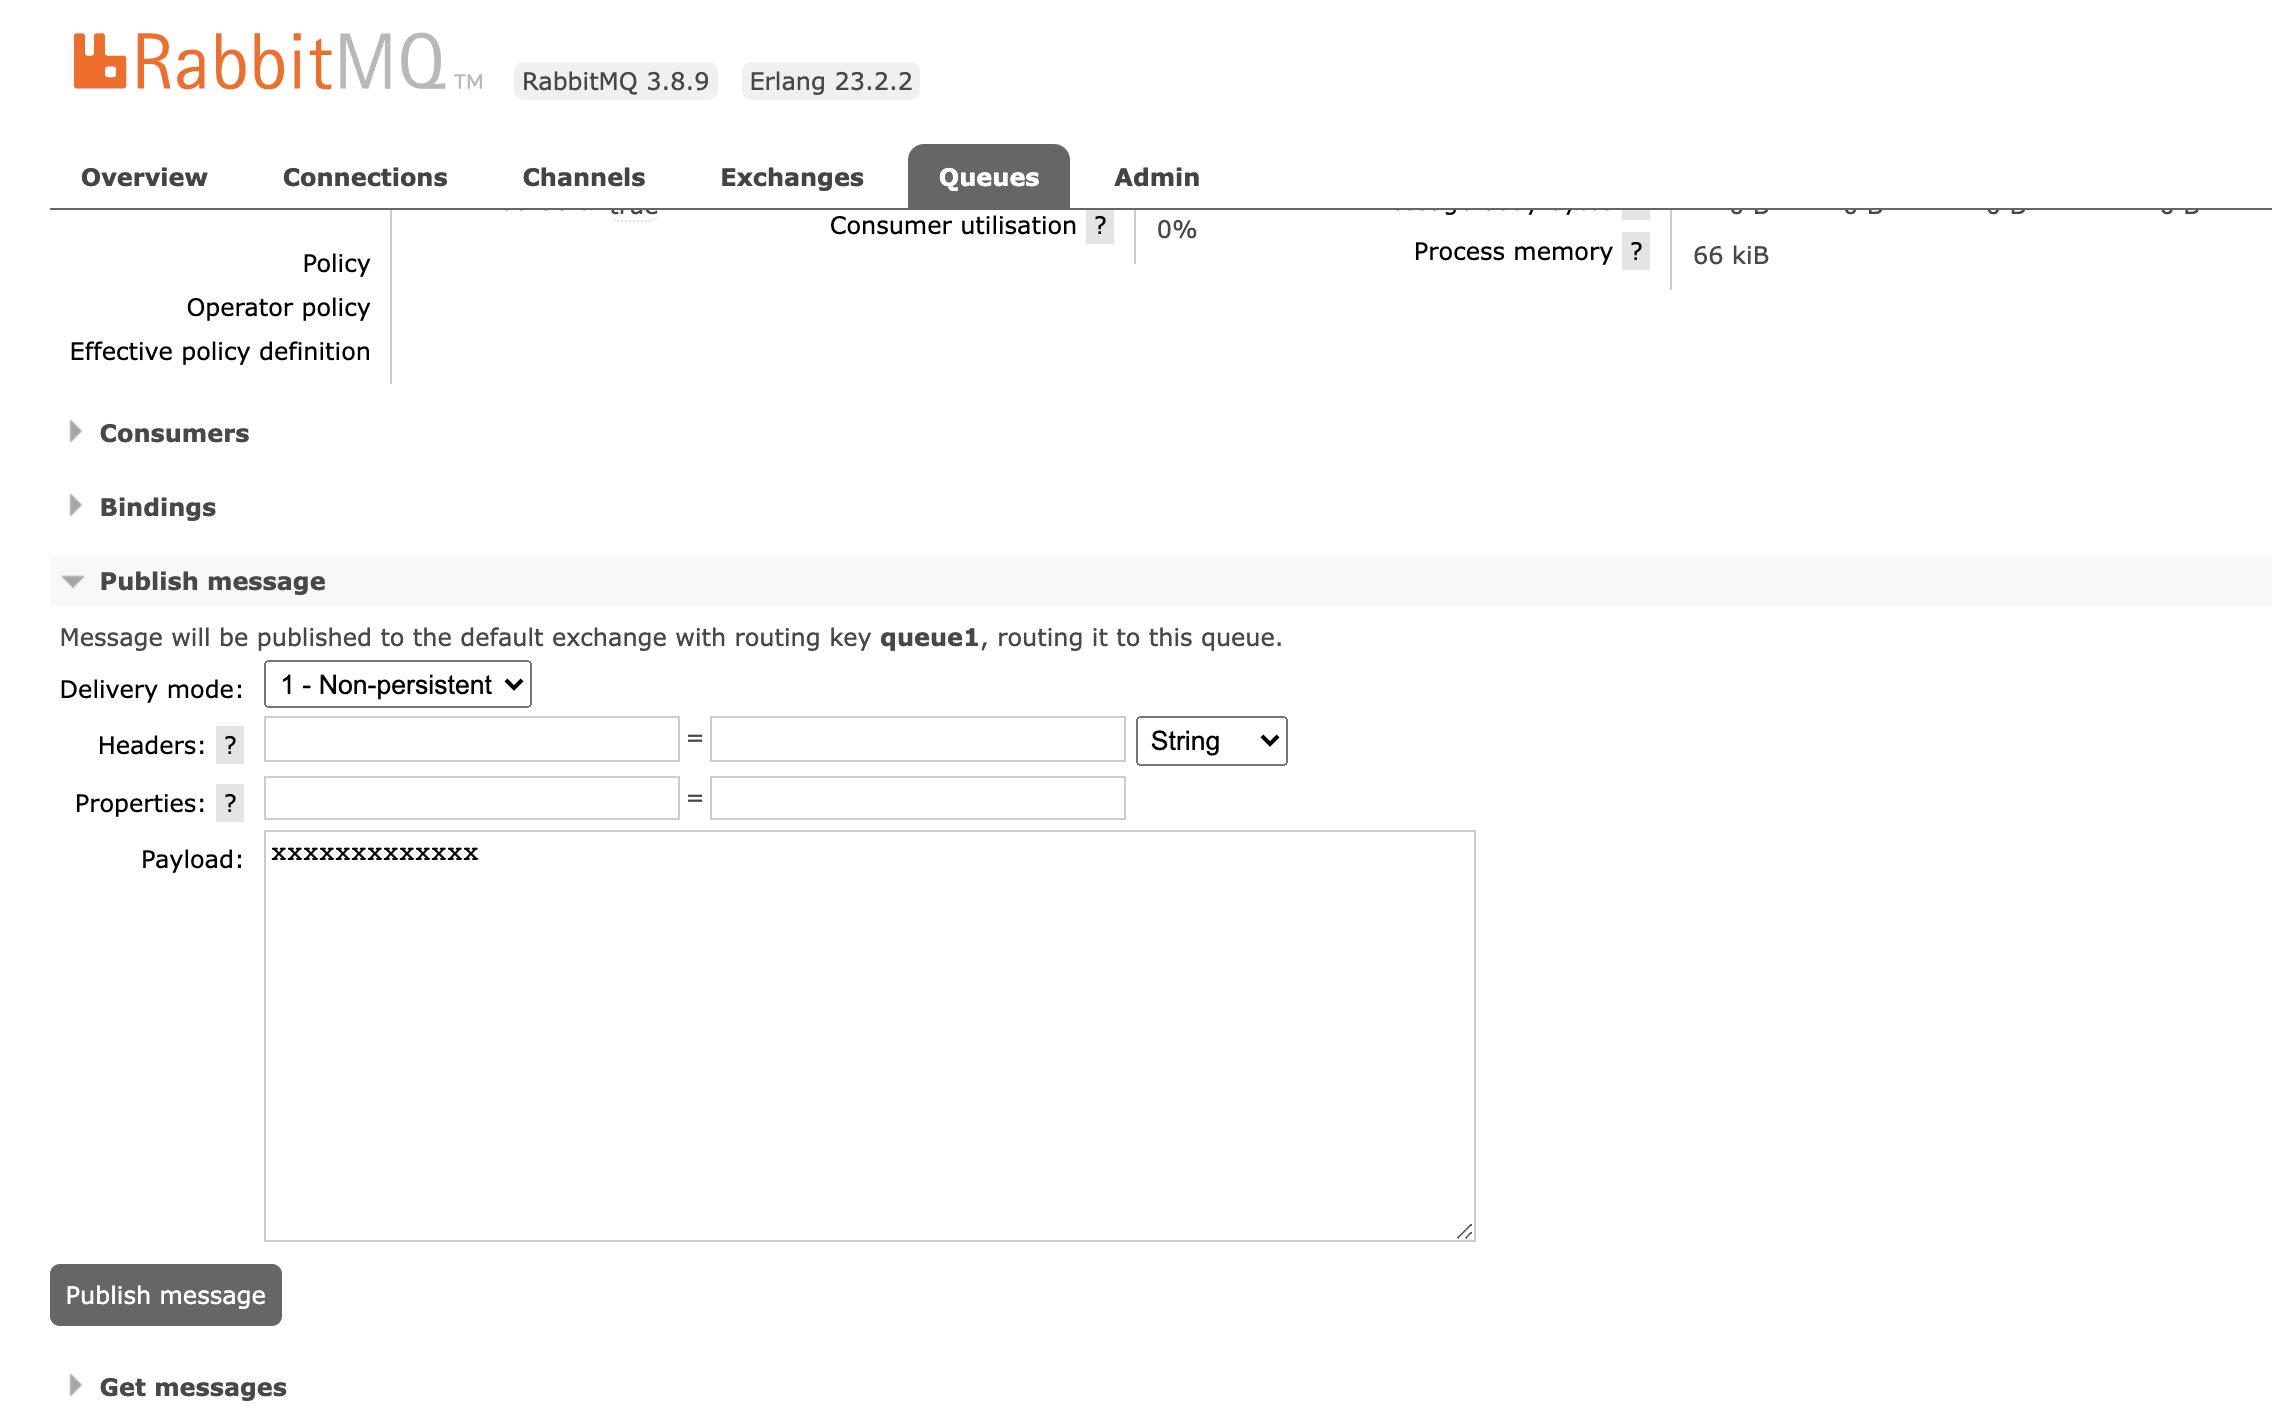
Task: Open help for Process memory
Action: pyautogui.click(x=1636, y=252)
